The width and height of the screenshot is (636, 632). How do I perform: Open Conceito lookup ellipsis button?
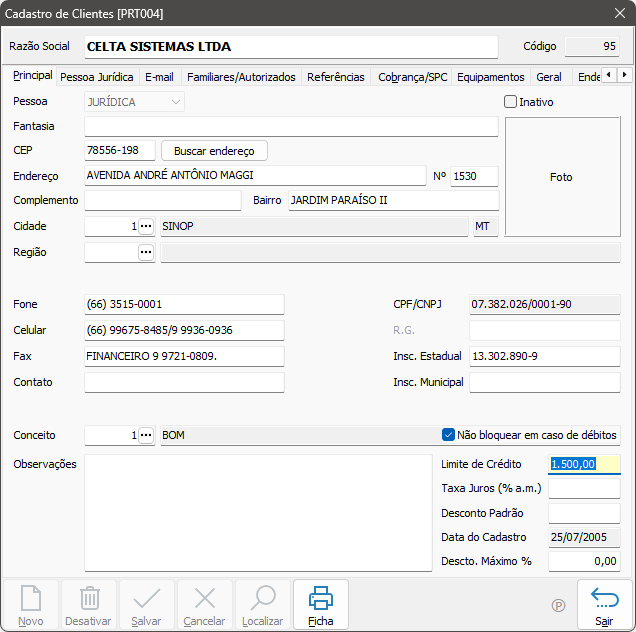146,436
